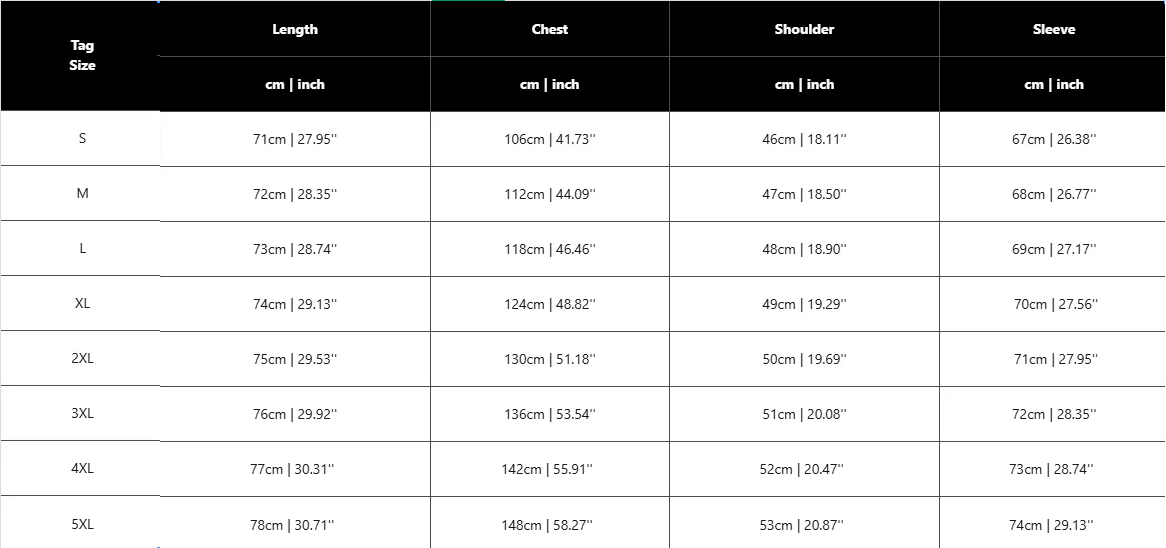Click the Chest column header
The image size is (1166, 548).
550,29
